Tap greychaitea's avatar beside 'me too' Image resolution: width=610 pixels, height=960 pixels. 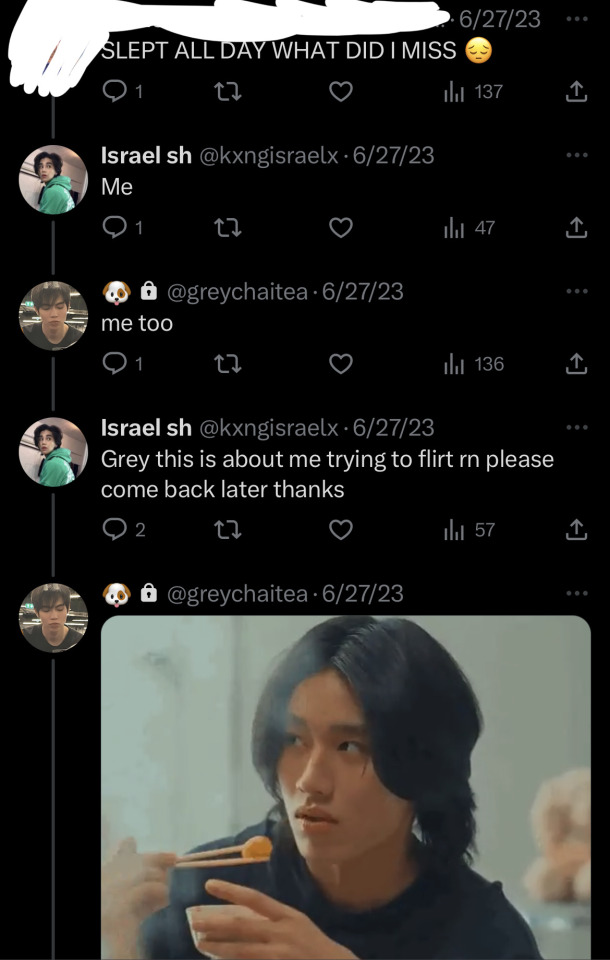coord(54,315)
